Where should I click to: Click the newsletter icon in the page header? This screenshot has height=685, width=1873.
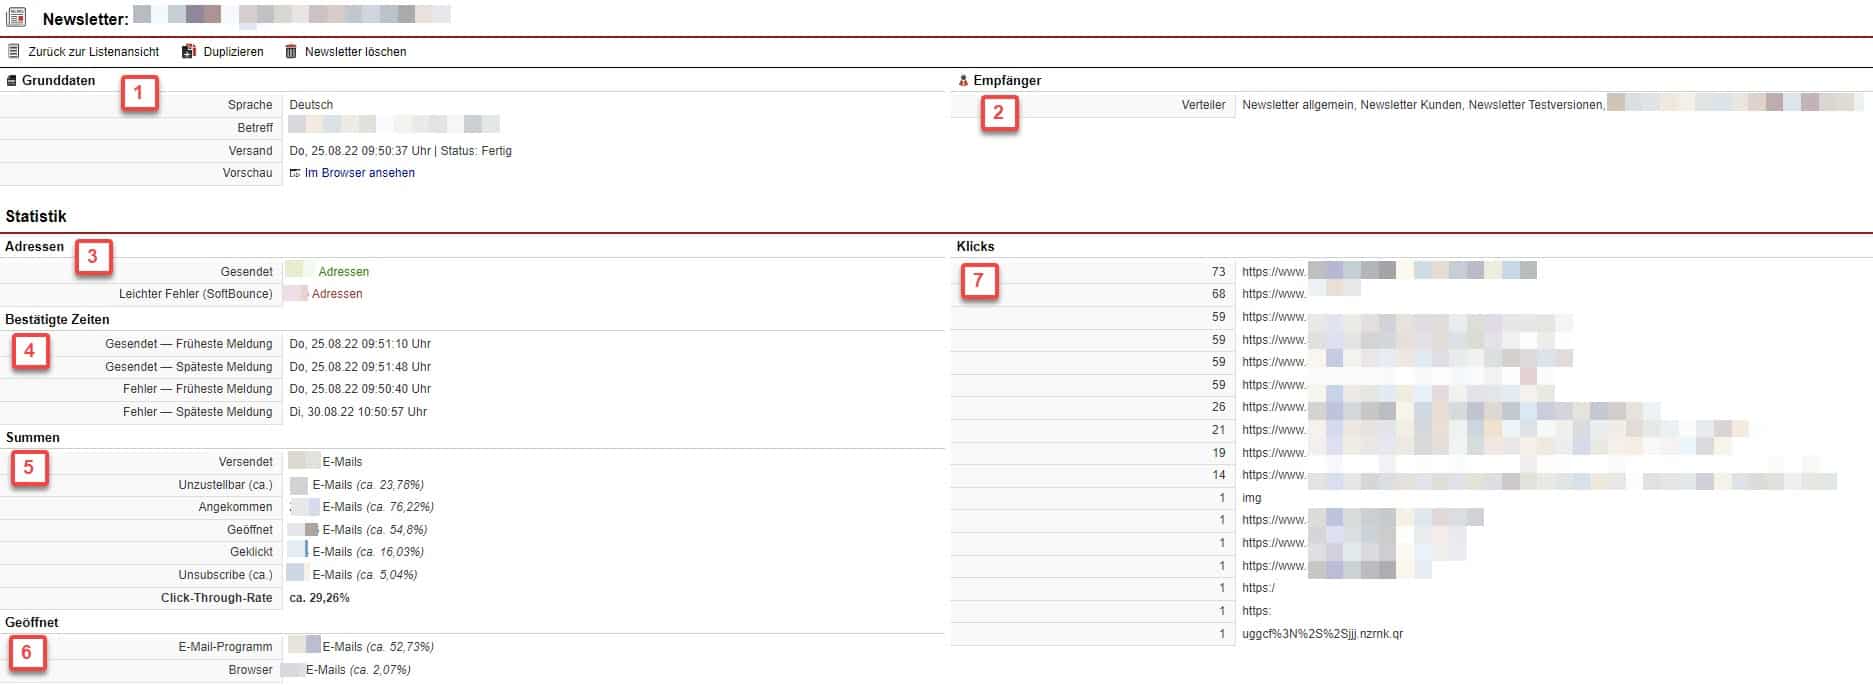[16, 17]
